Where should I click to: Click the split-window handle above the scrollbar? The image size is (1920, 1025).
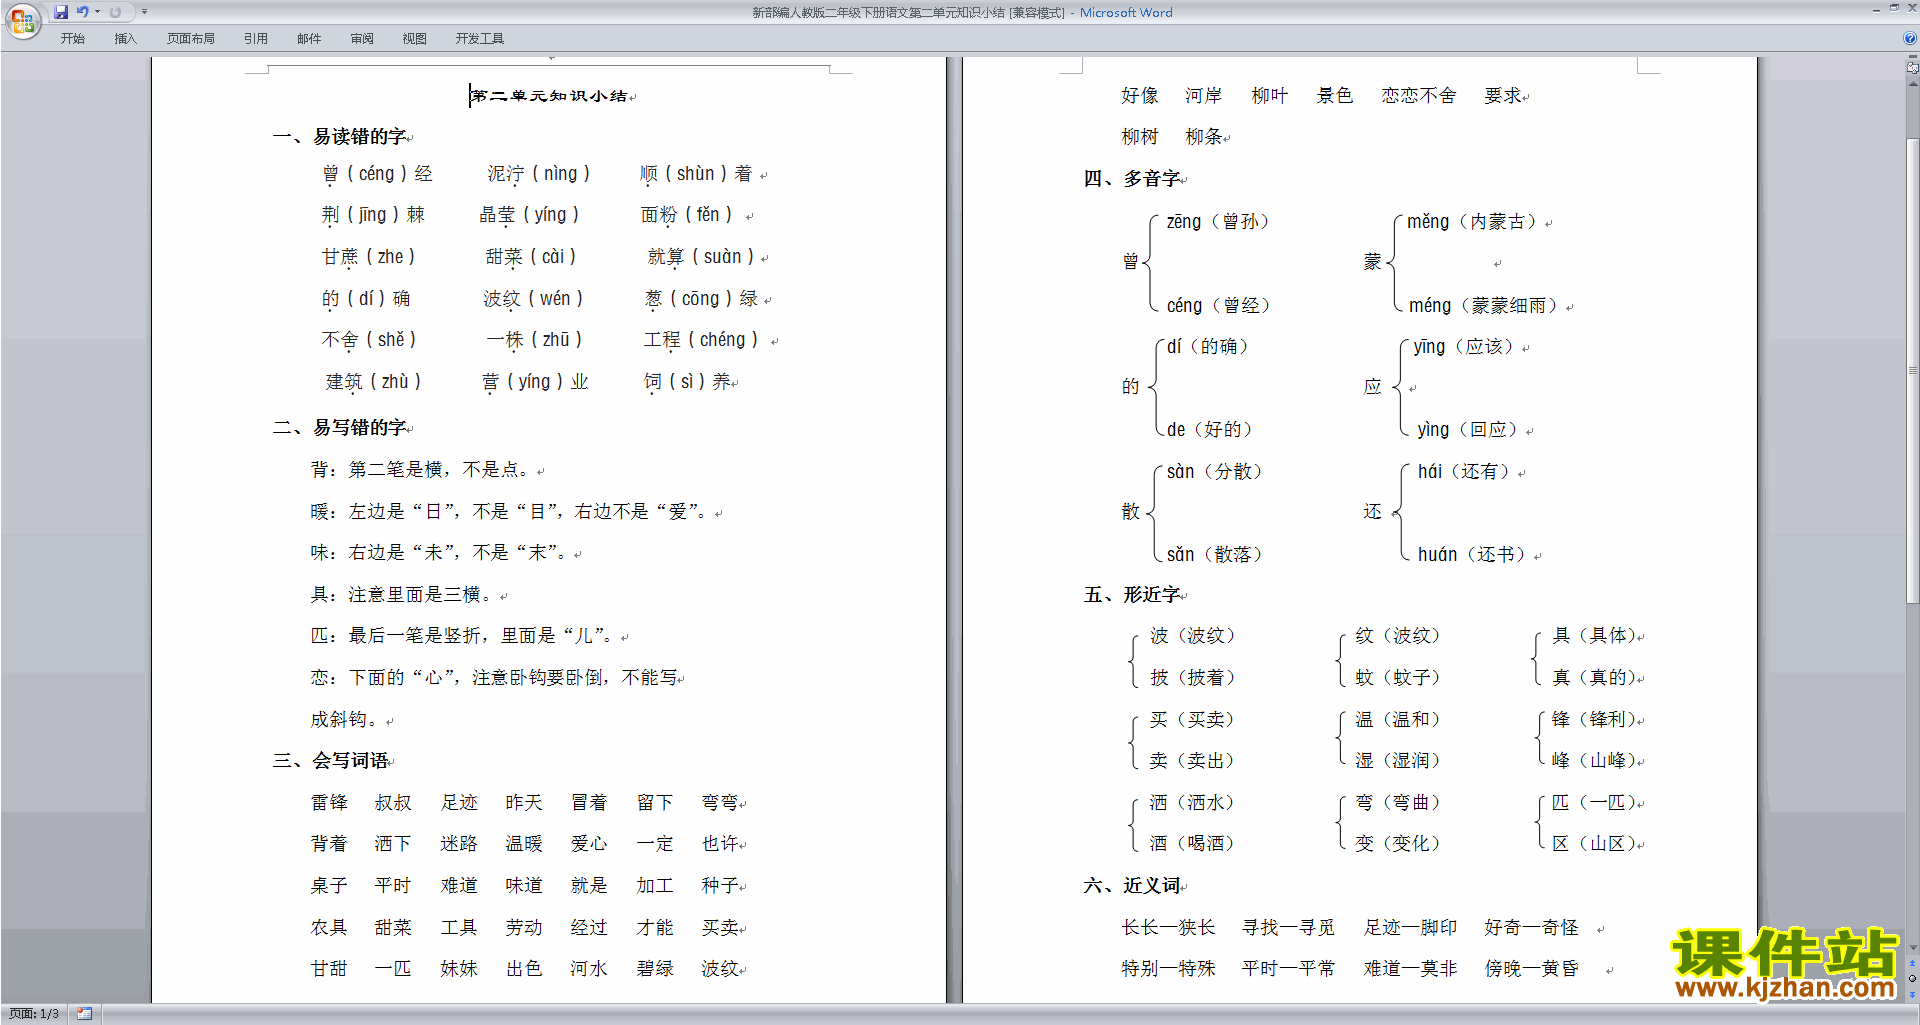point(1912,58)
